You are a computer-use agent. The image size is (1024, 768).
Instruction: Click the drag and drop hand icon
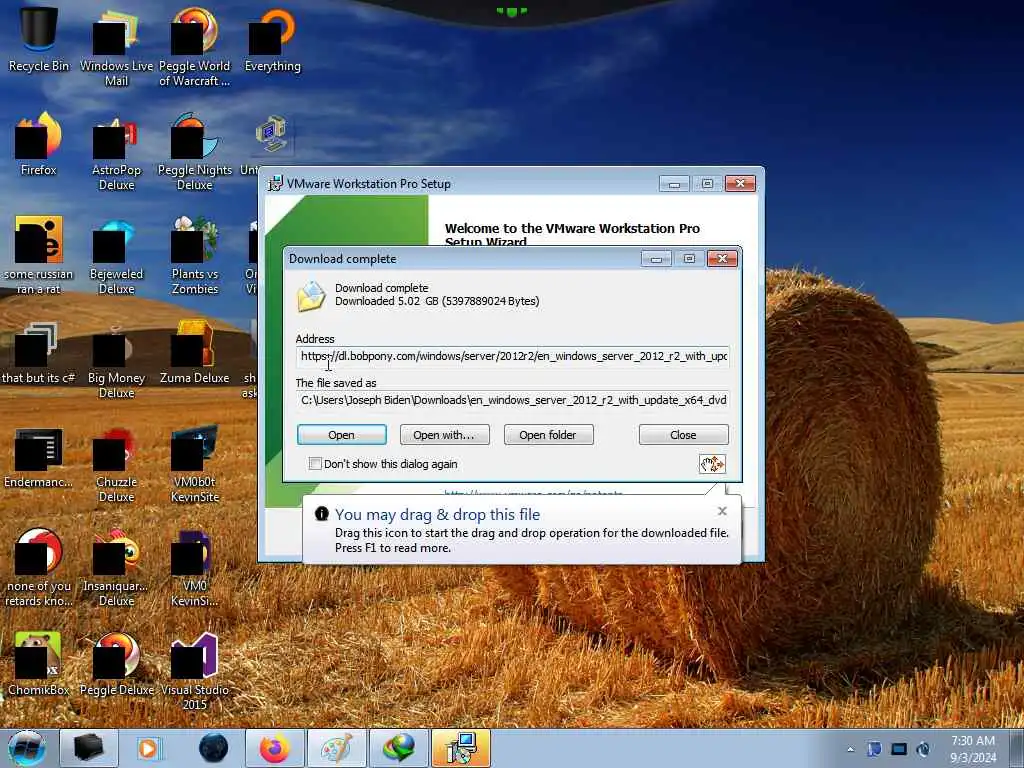tap(712, 464)
